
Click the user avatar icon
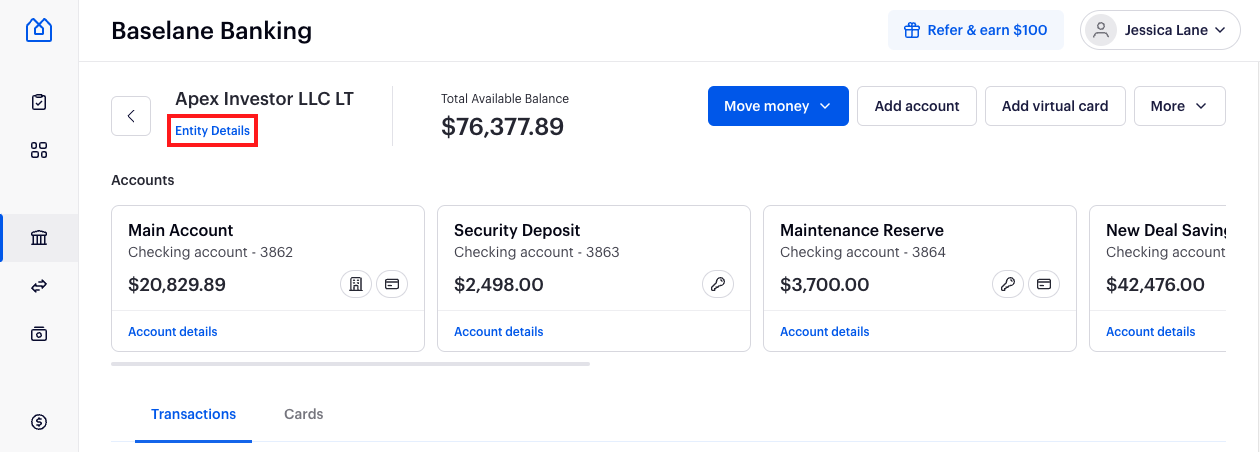(x=1101, y=30)
